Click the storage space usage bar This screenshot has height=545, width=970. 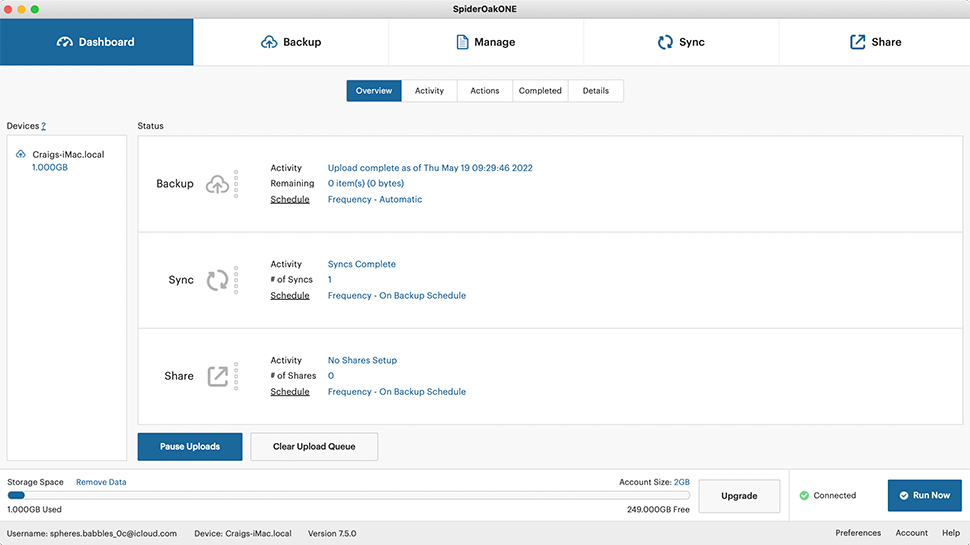(348, 495)
